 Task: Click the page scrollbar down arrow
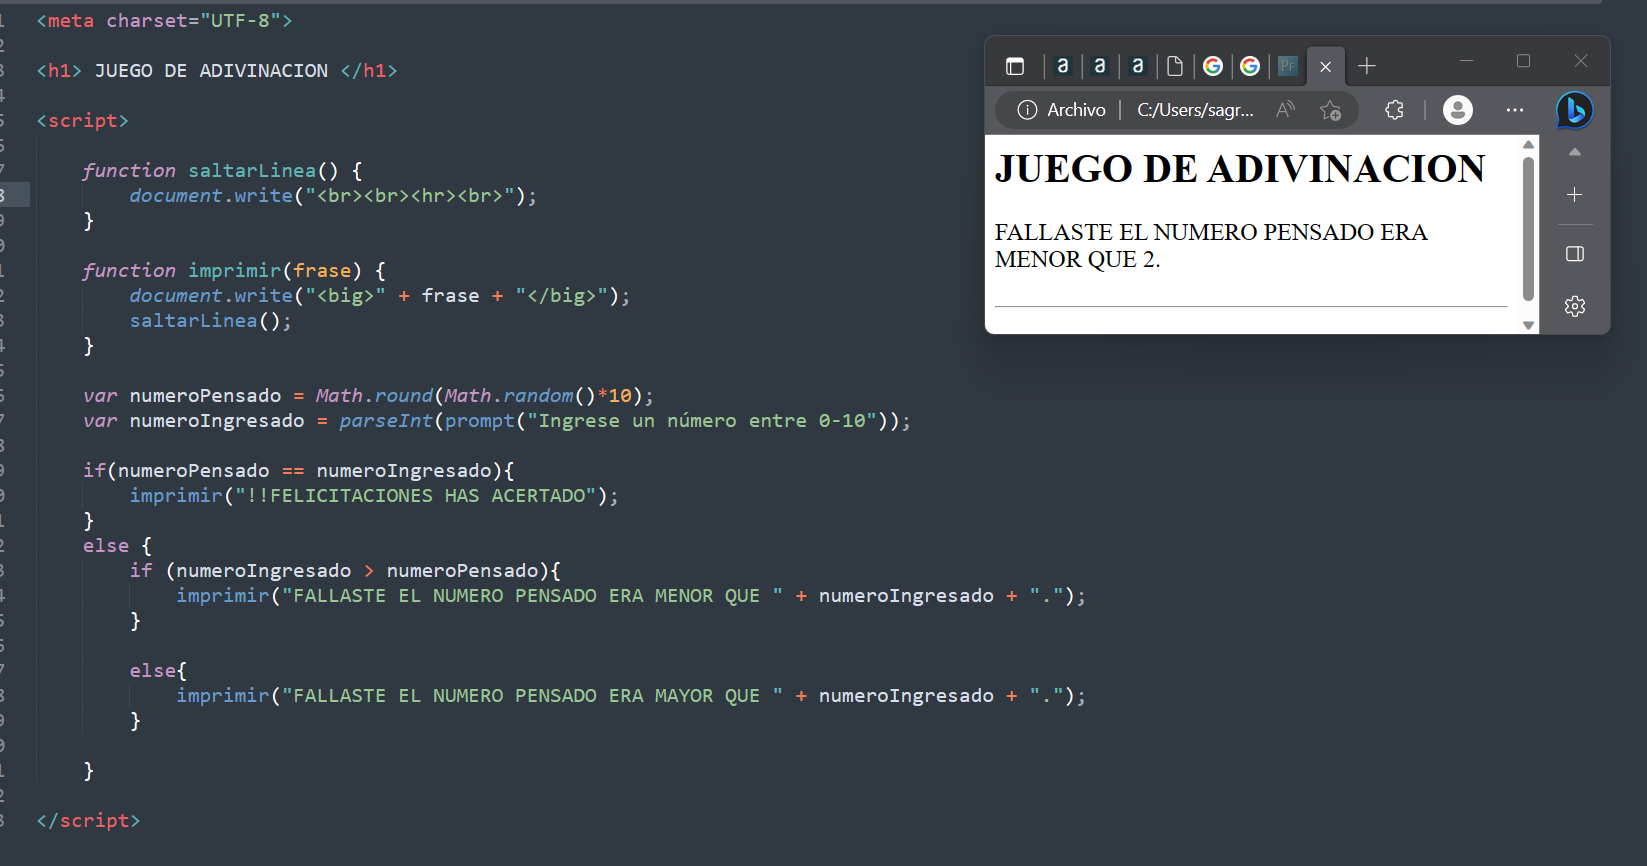(x=1528, y=325)
